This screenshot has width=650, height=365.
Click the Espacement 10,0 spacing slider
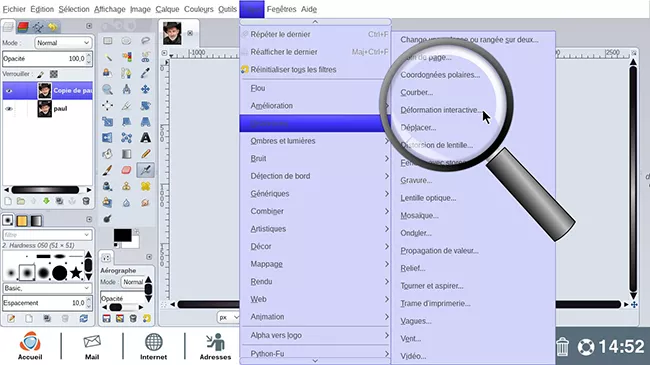47,303
